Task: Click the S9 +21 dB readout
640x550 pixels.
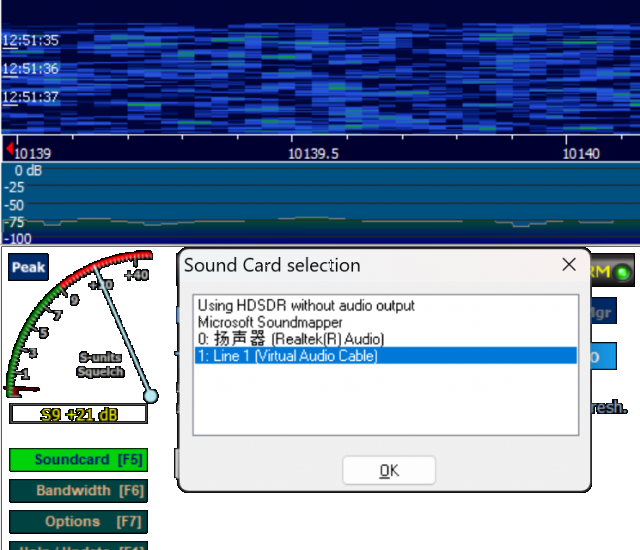Action: point(78,414)
